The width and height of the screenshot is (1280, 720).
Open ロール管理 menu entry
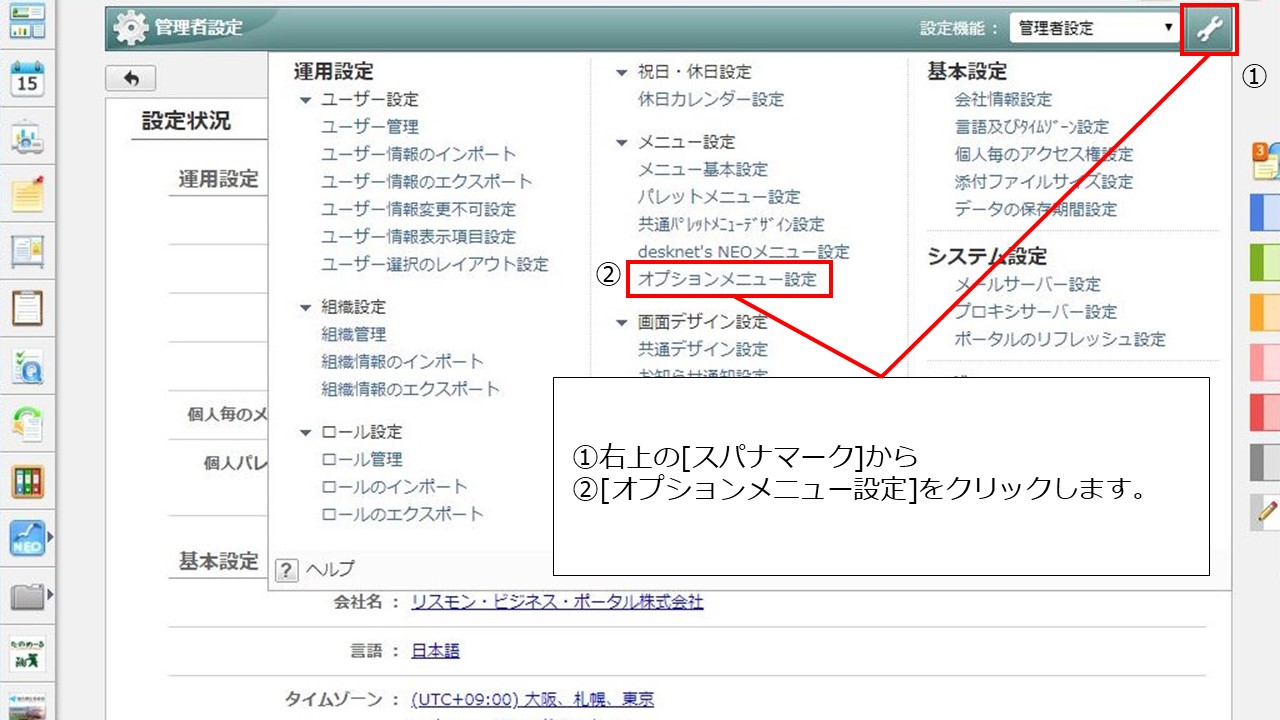coord(362,459)
